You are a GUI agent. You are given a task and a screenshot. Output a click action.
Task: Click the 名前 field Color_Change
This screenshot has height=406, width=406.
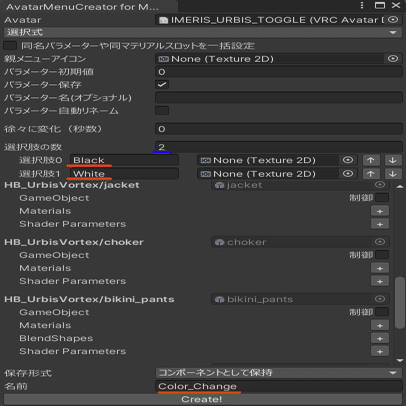(x=279, y=386)
